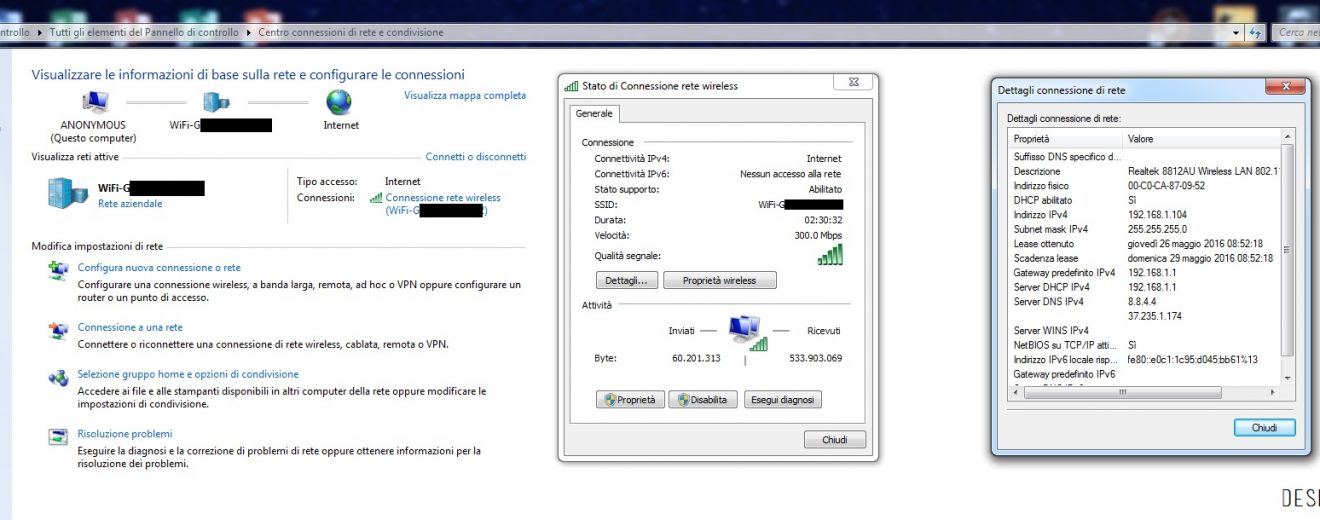Click Chiudi in the wireless status dialog
Image resolution: width=1320 pixels, height=520 pixels.
835,440
